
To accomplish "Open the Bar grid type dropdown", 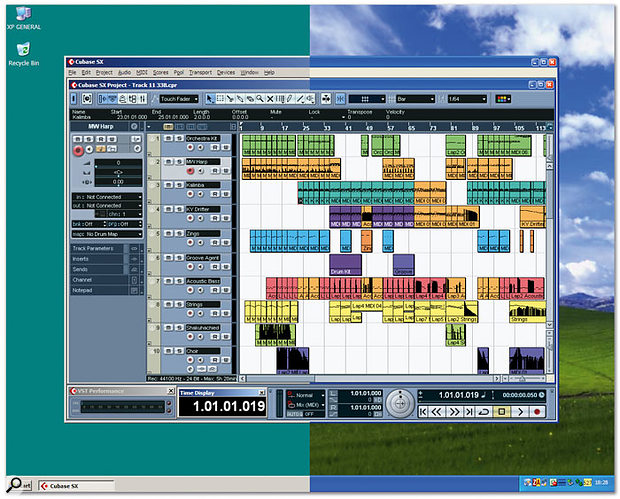I will coord(416,99).
